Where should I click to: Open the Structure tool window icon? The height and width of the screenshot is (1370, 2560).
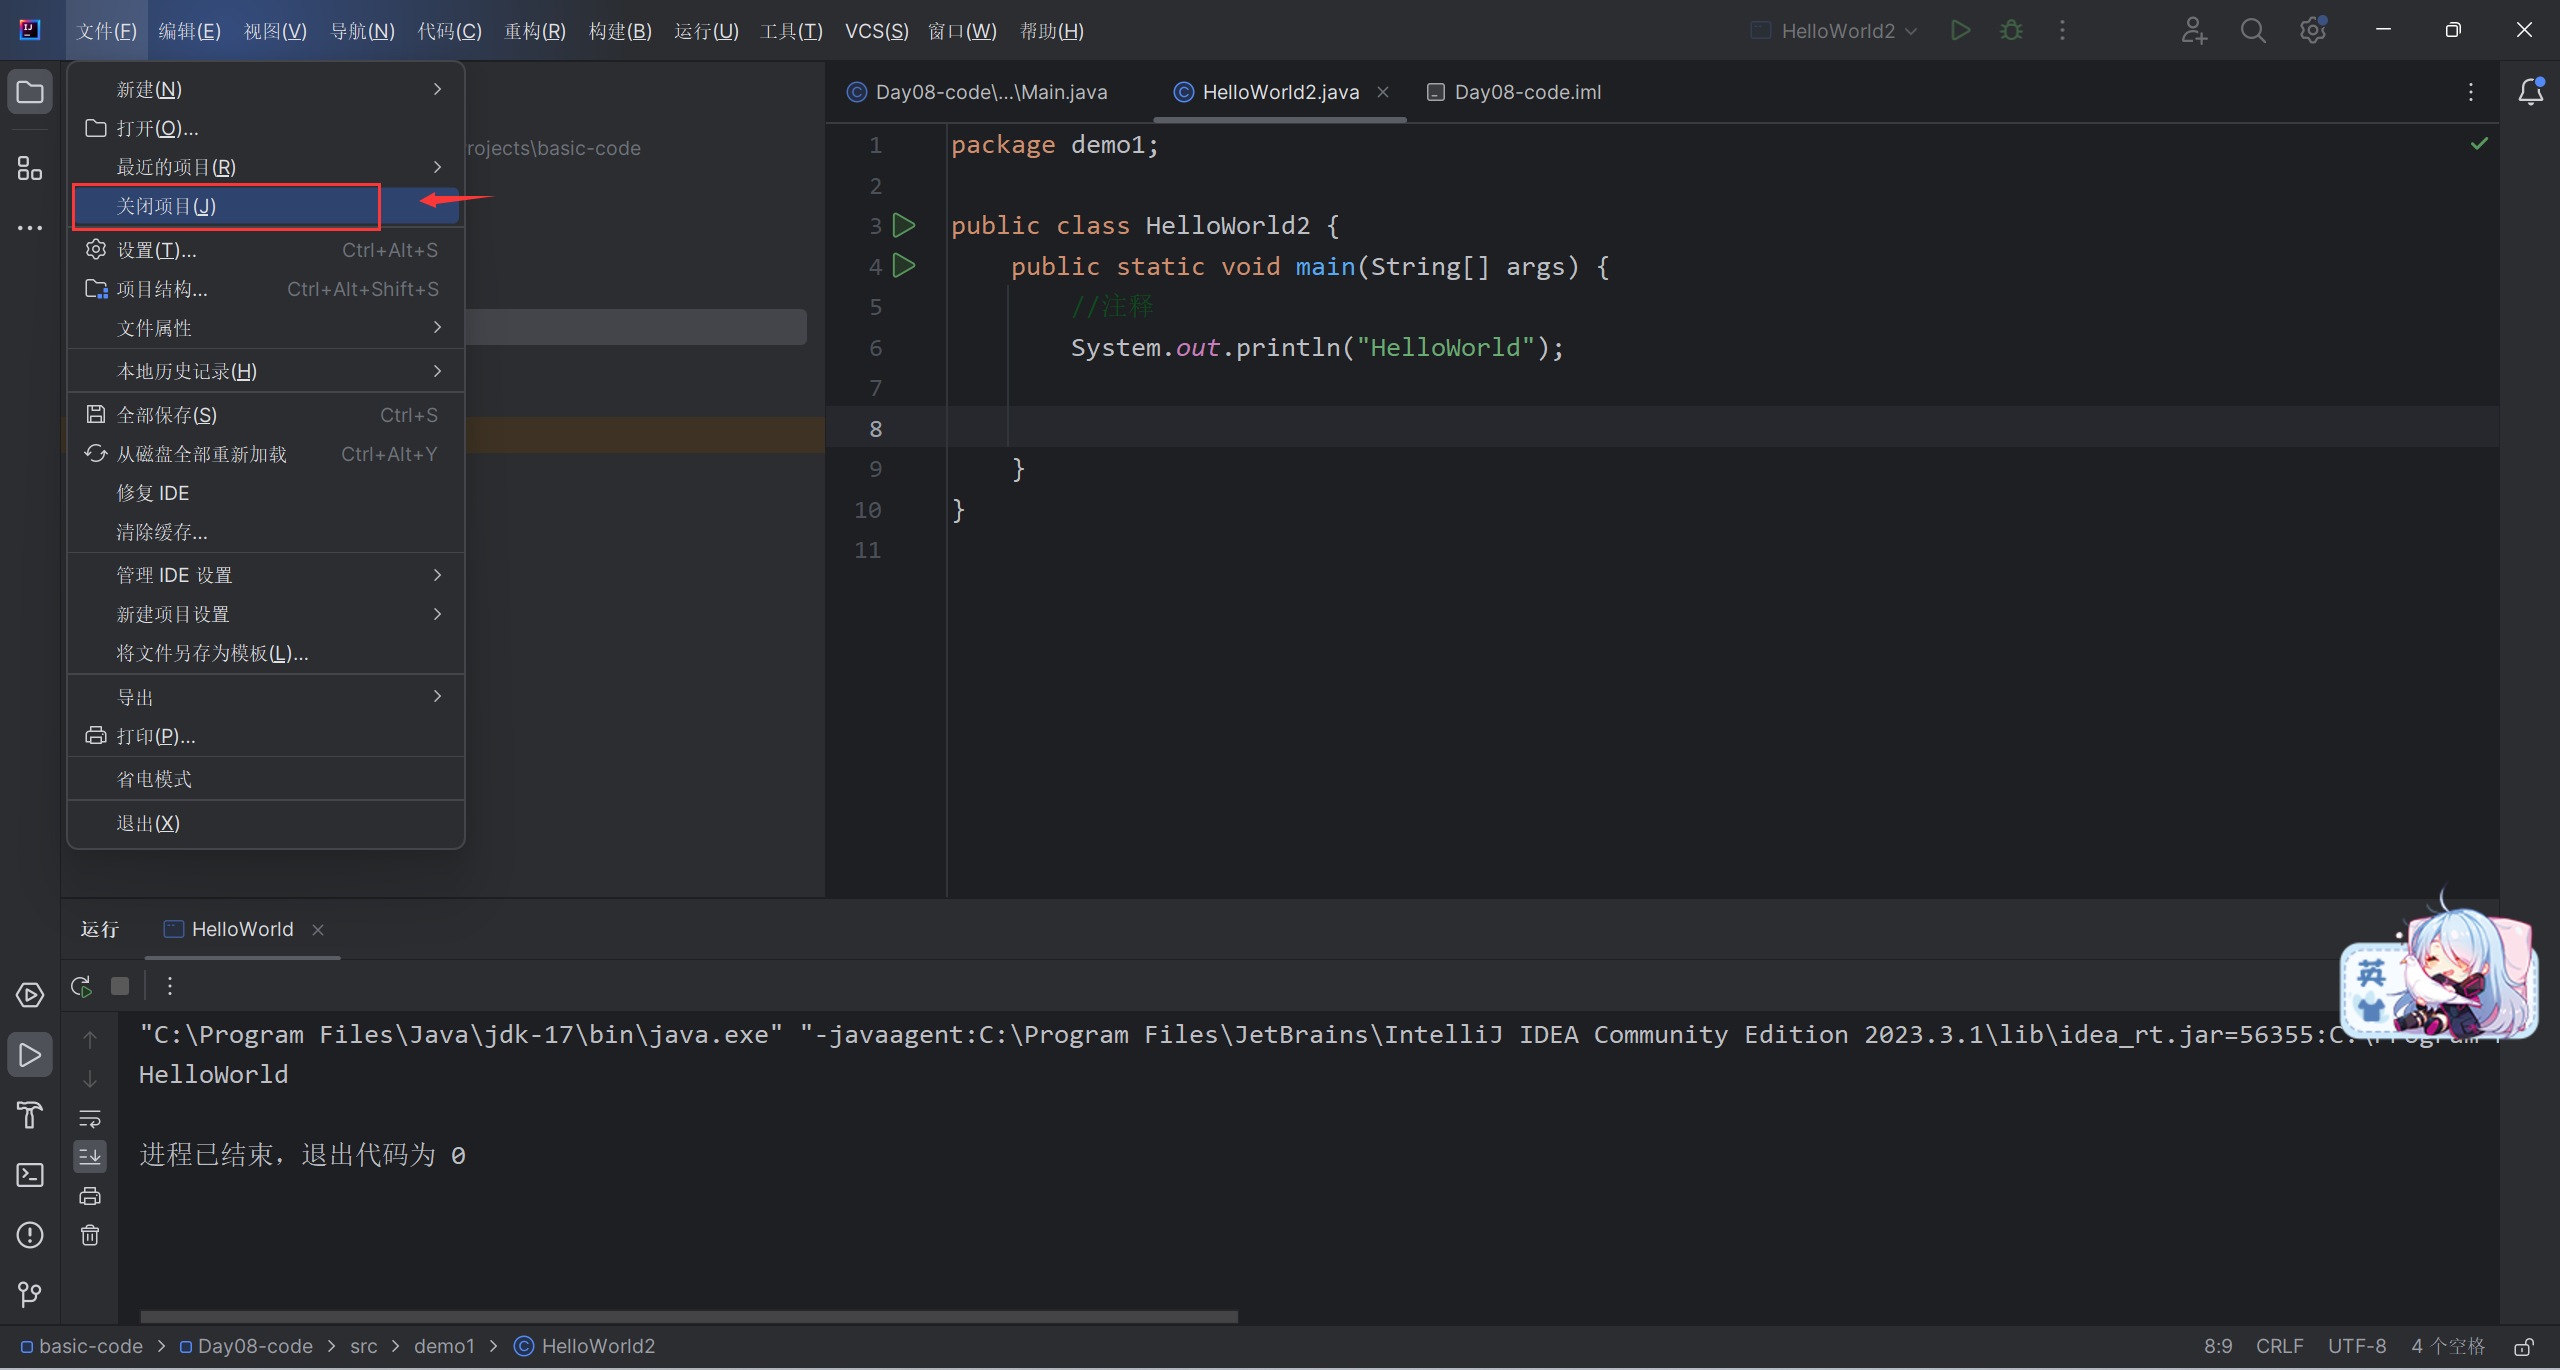click(30, 168)
